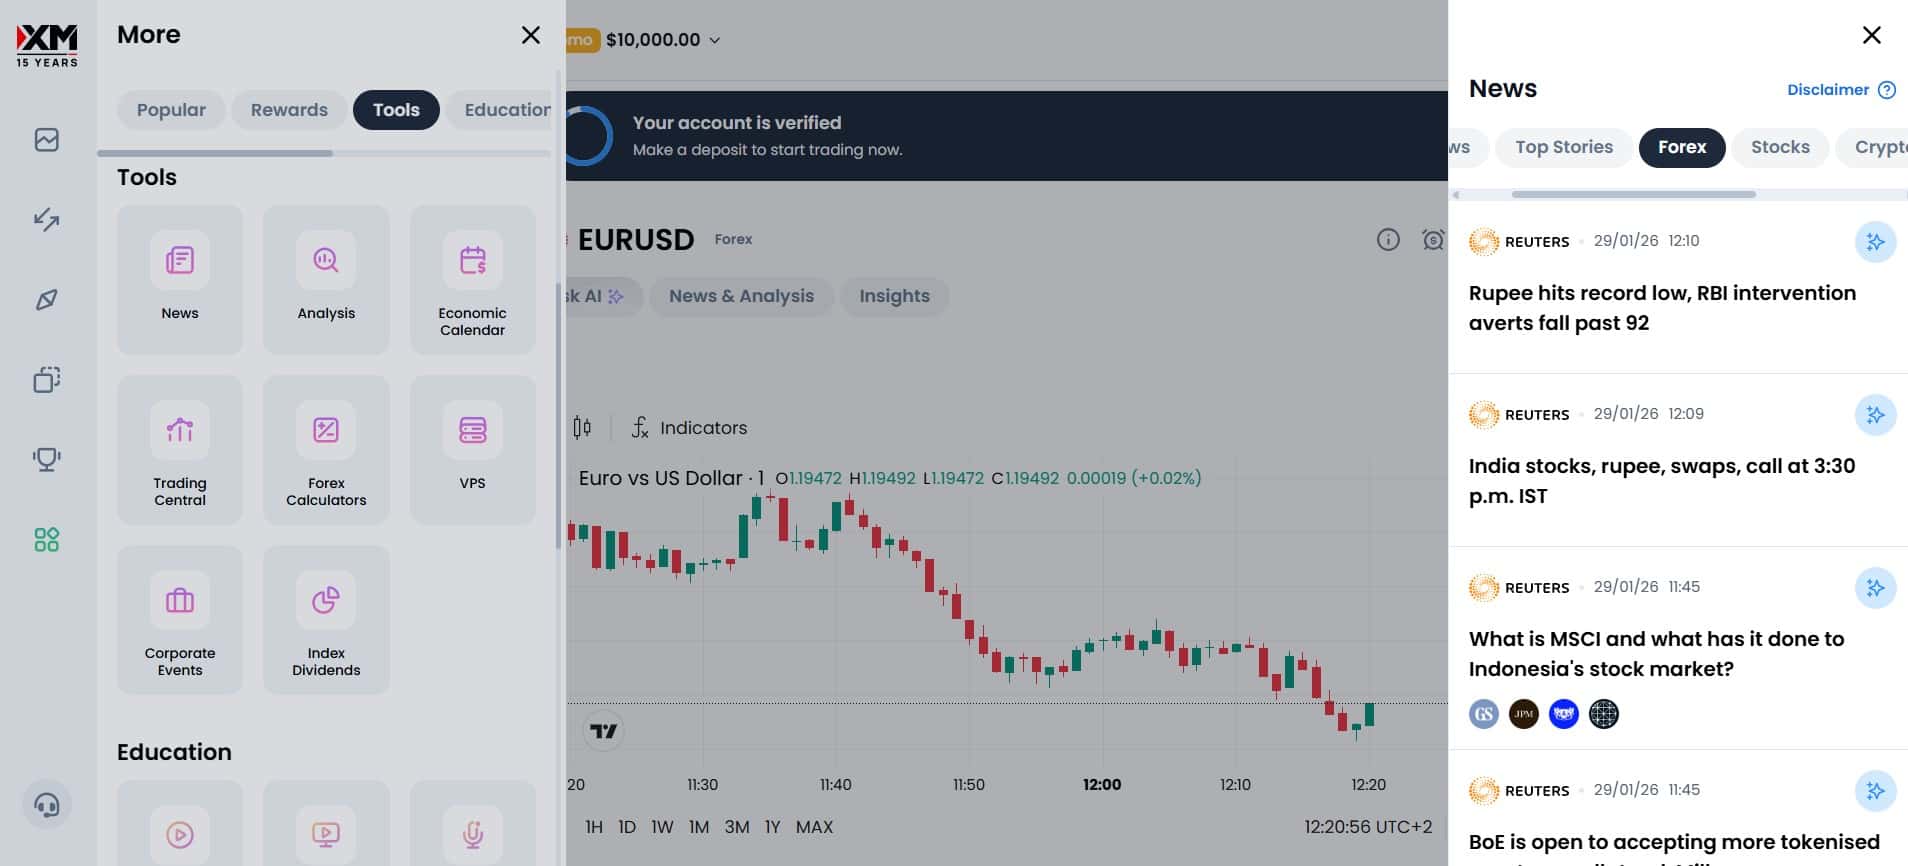
Task: Open the Trading Central tool
Action: [180, 450]
